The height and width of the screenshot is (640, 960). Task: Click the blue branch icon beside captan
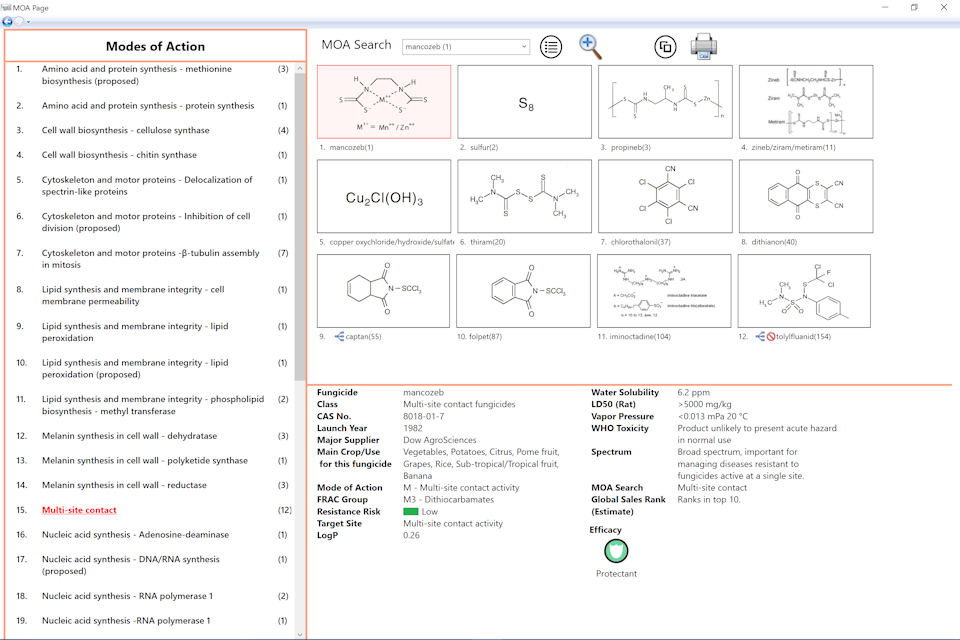339,337
